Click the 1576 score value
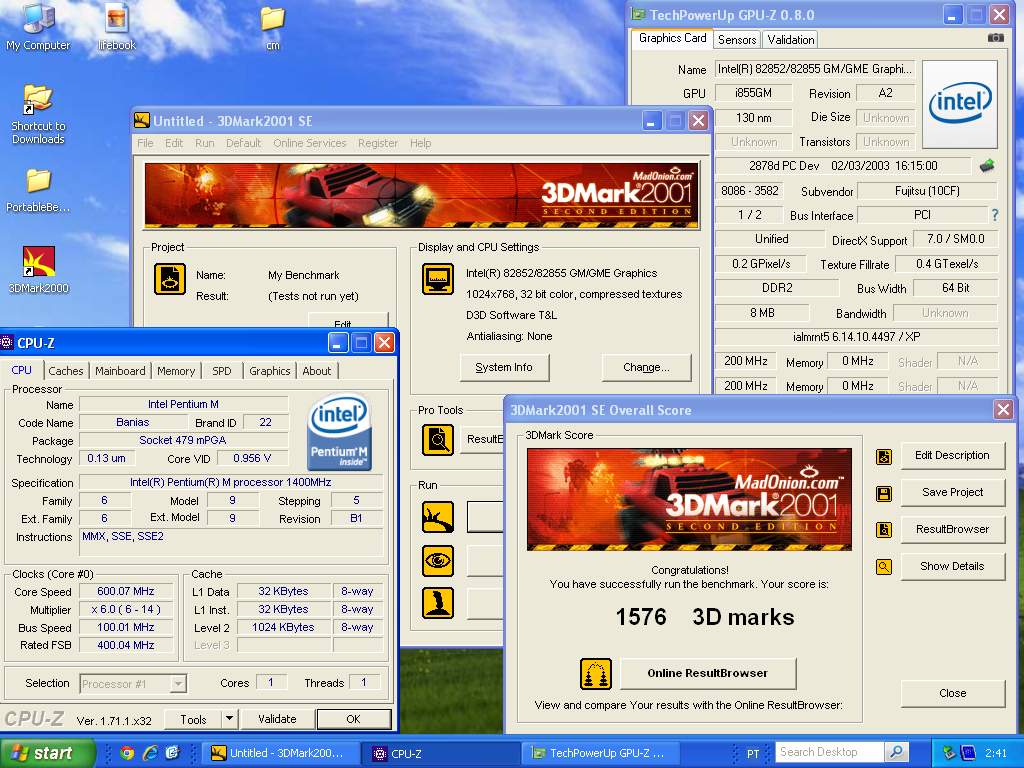This screenshot has width=1024, height=768. point(641,617)
